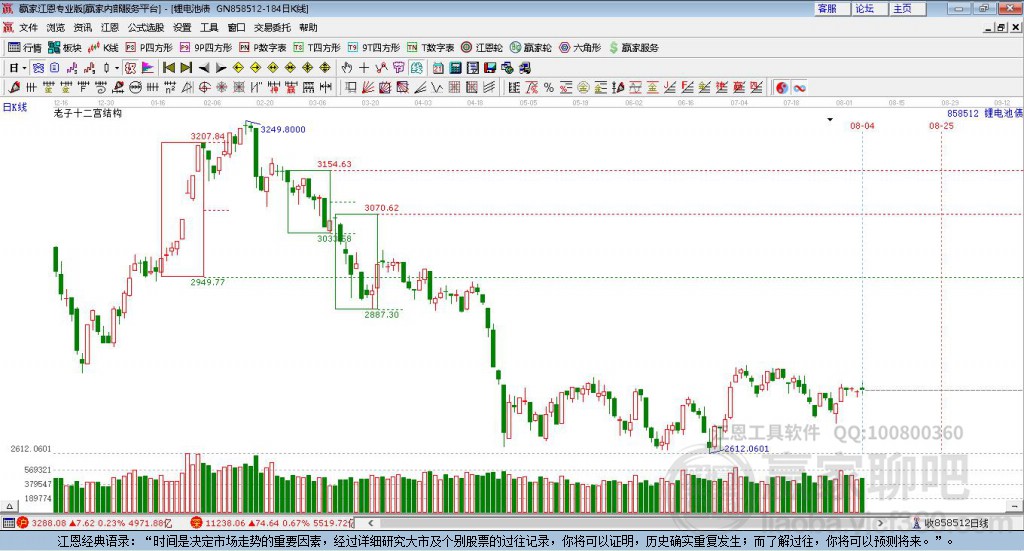
Task: Open P数字表 number table
Action: [263, 48]
